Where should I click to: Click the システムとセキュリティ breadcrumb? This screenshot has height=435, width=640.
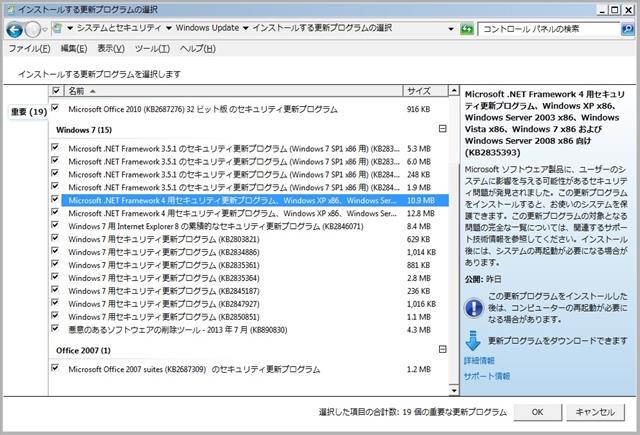119,28
